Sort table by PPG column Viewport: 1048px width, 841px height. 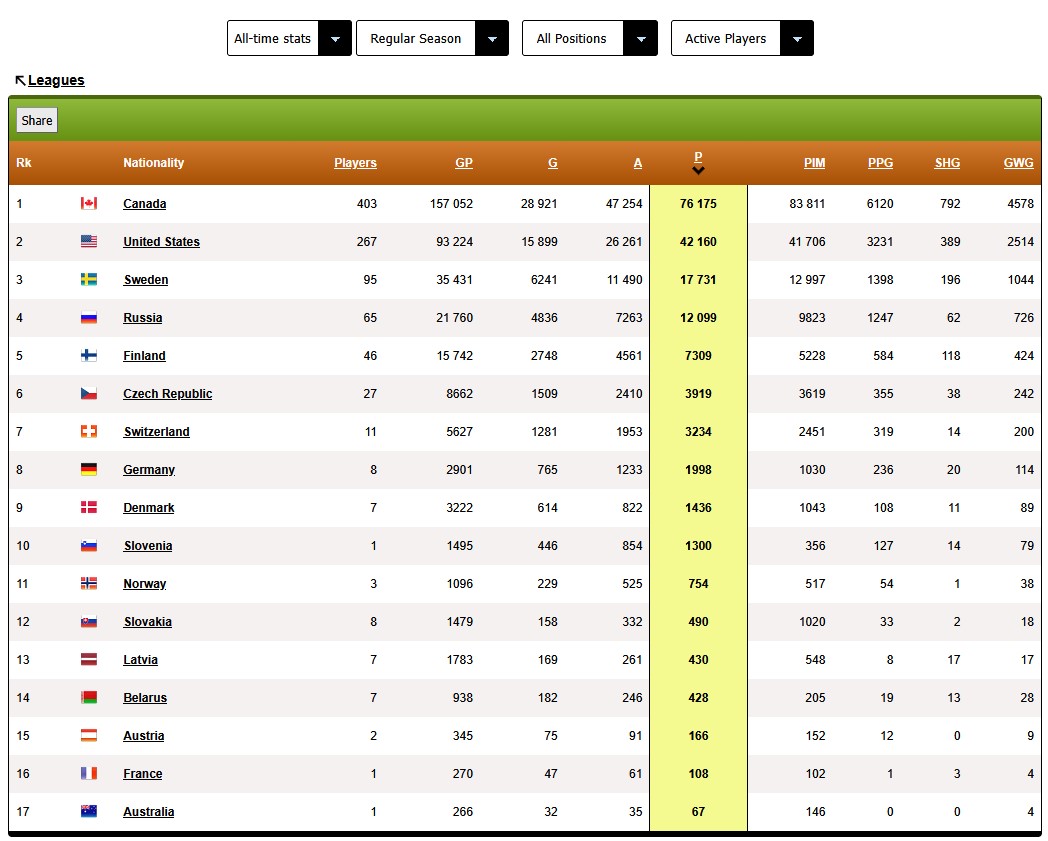click(880, 162)
